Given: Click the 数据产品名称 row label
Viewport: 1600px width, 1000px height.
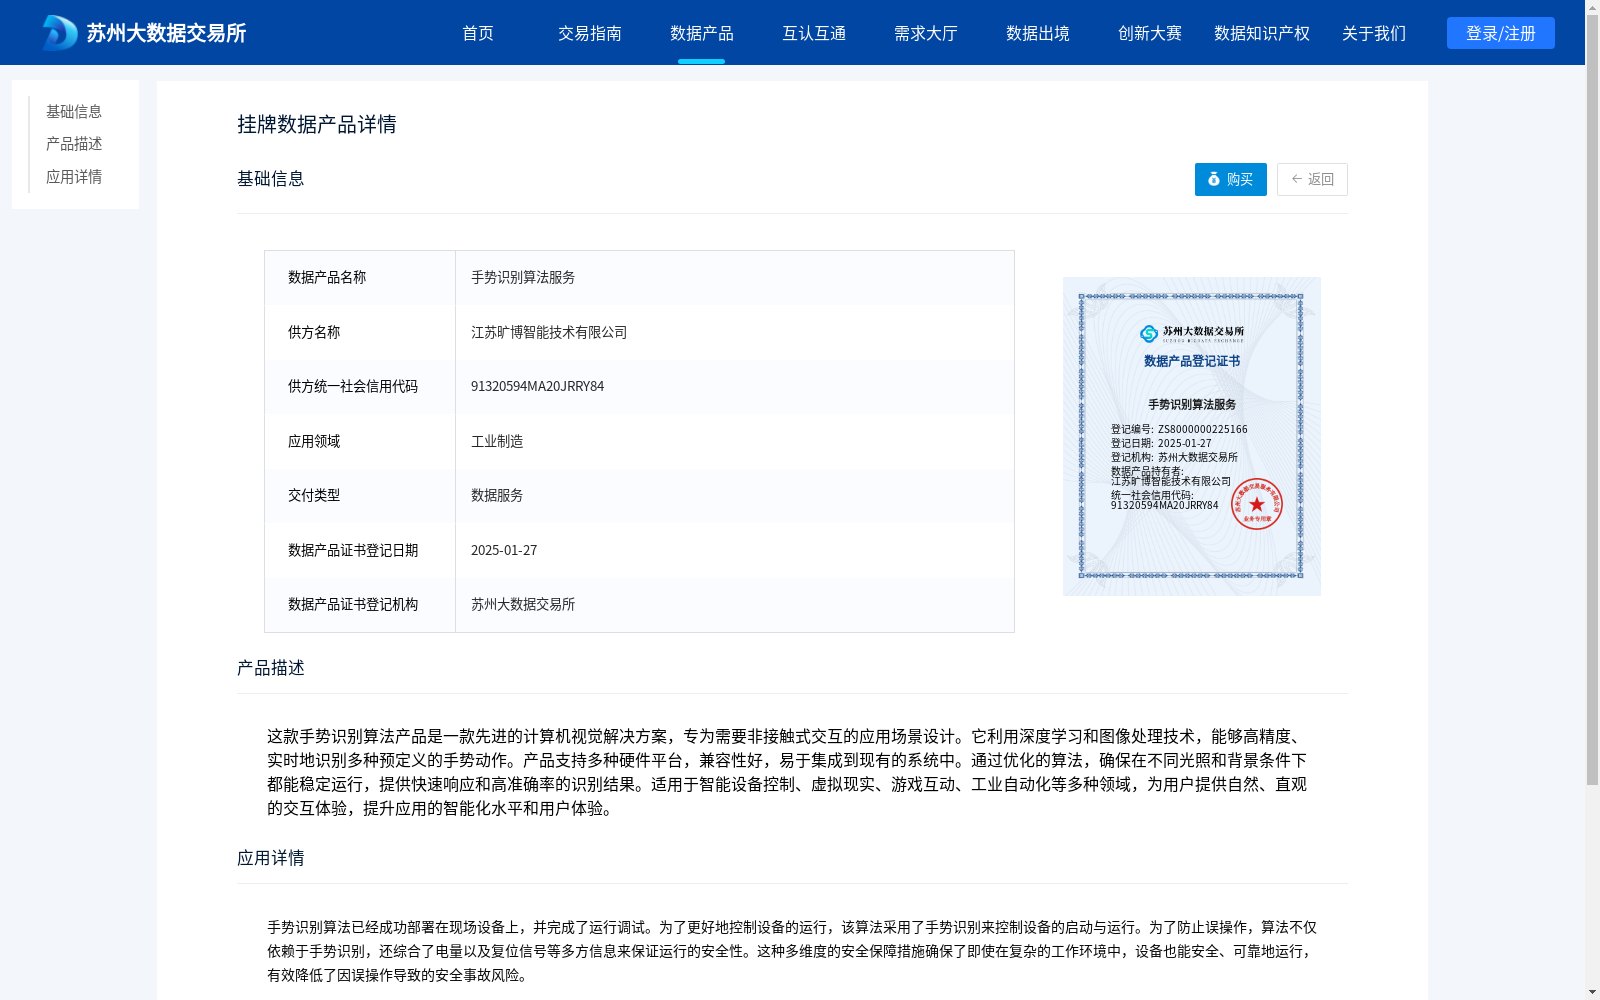Looking at the screenshot, I should pos(327,278).
